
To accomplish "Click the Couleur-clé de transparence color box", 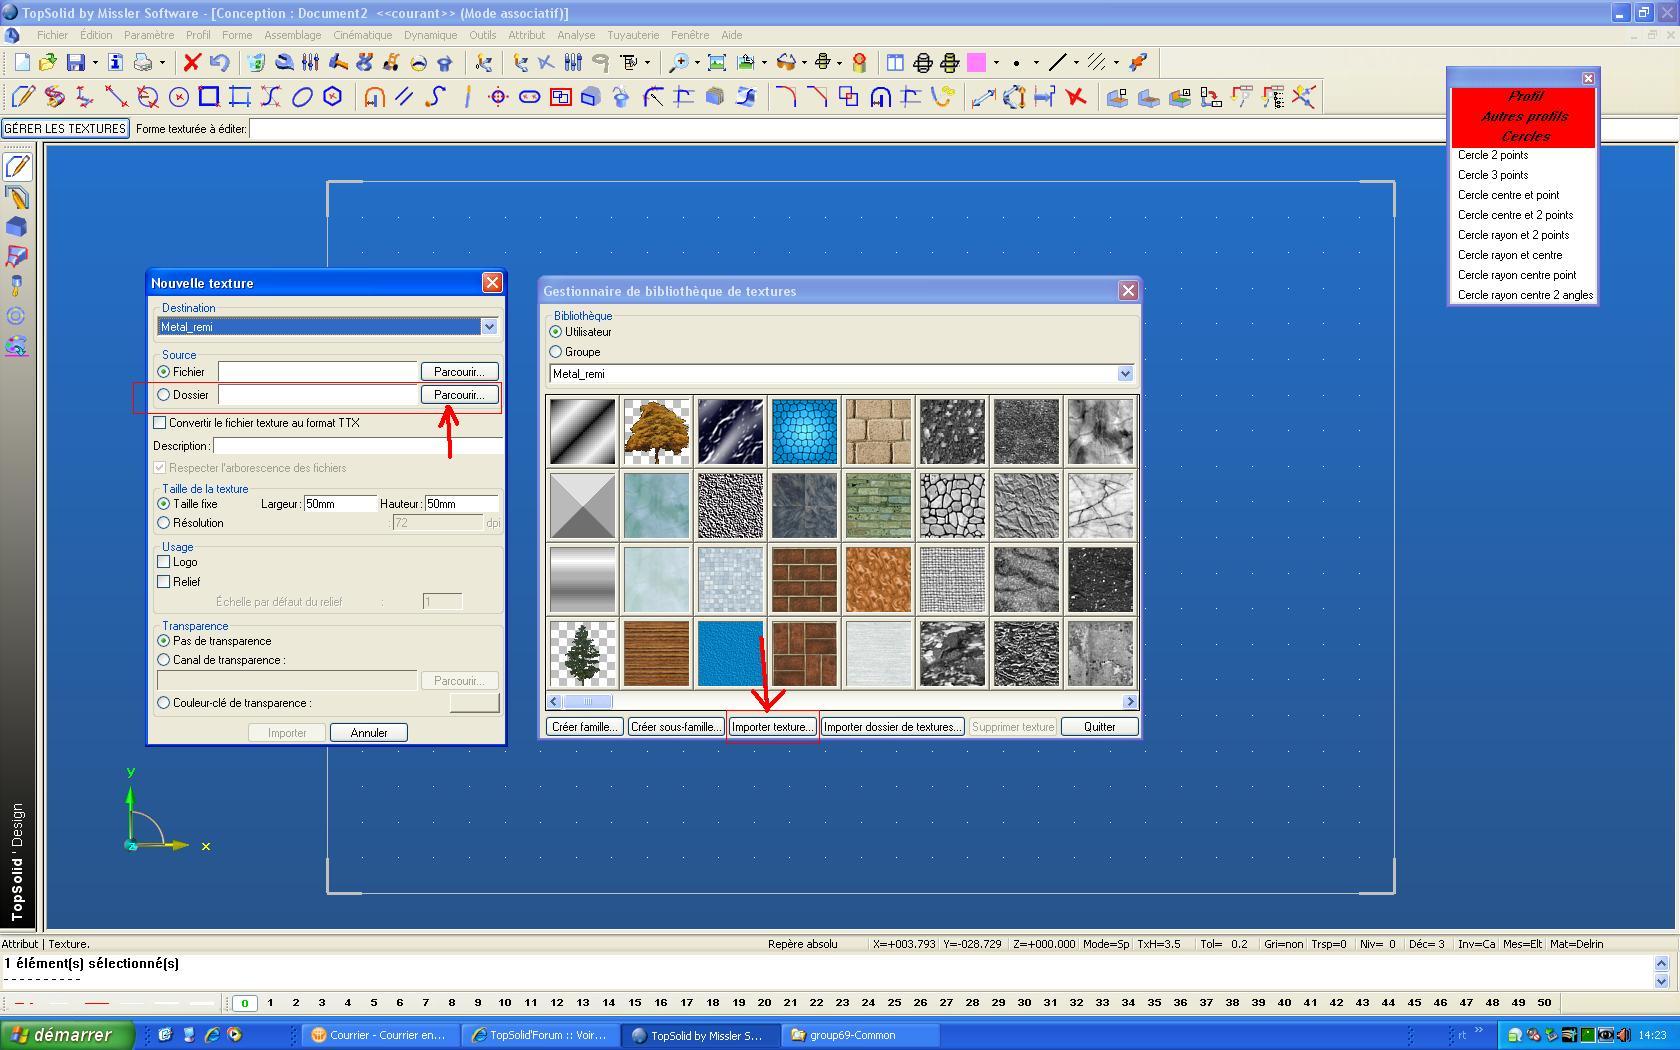I will pyautogui.click(x=474, y=703).
